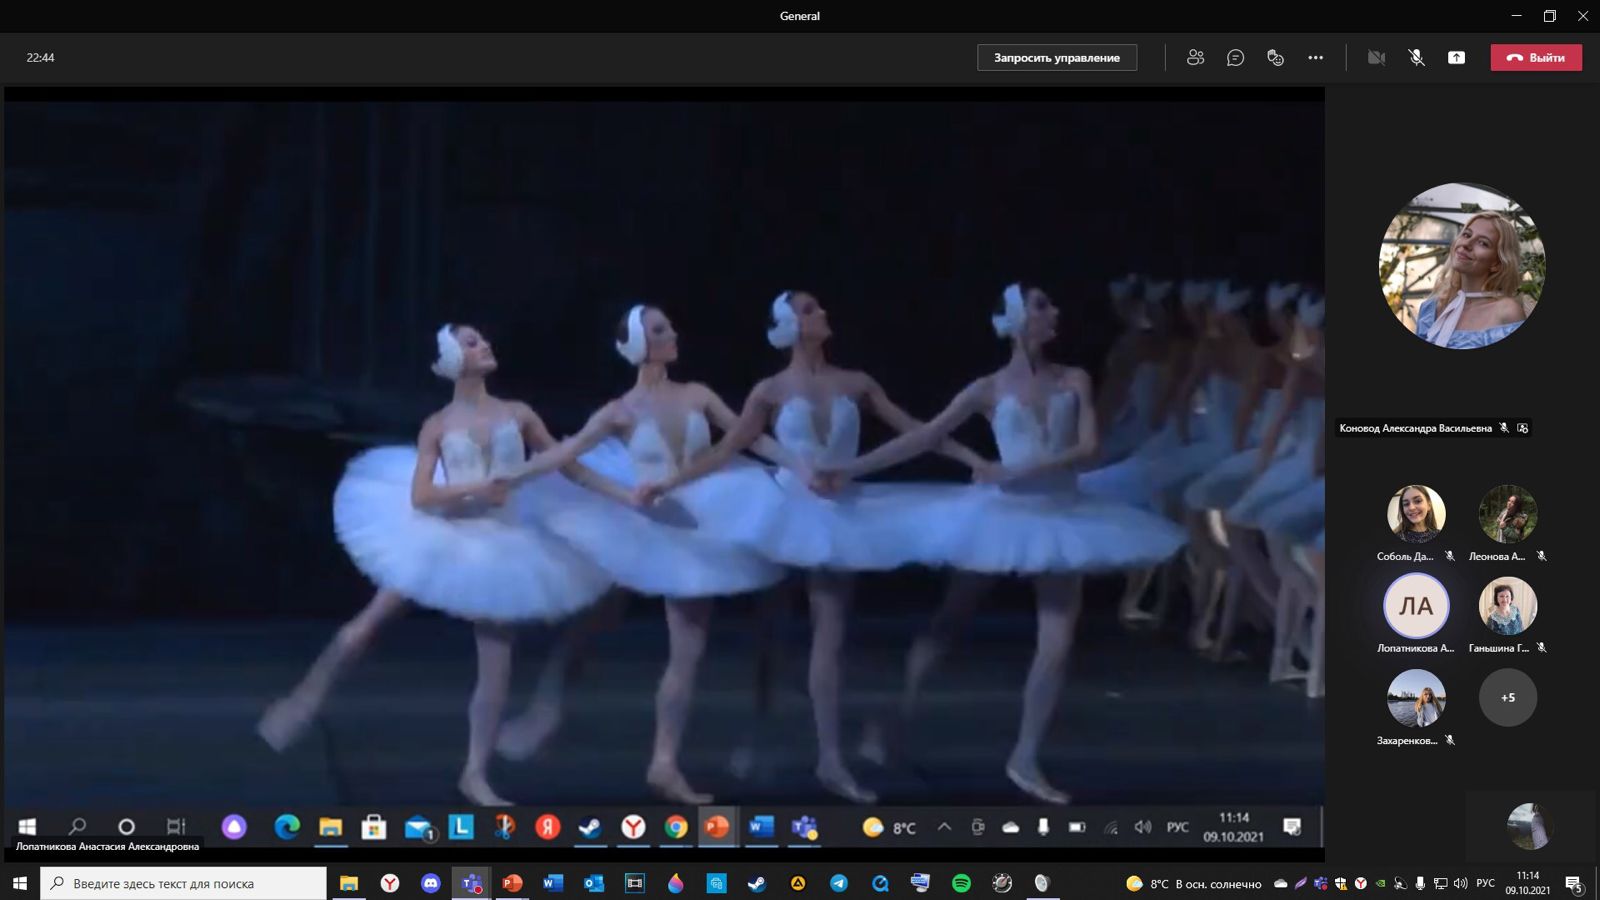The height and width of the screenshot is (900, 1600).
Task: Open the Windows Start menu
Action: (x=20, y=883)
